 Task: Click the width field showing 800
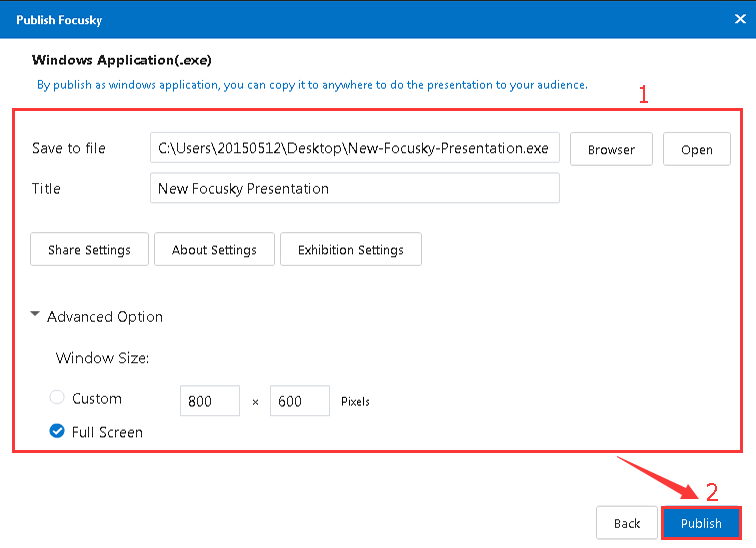click(210, 401)
